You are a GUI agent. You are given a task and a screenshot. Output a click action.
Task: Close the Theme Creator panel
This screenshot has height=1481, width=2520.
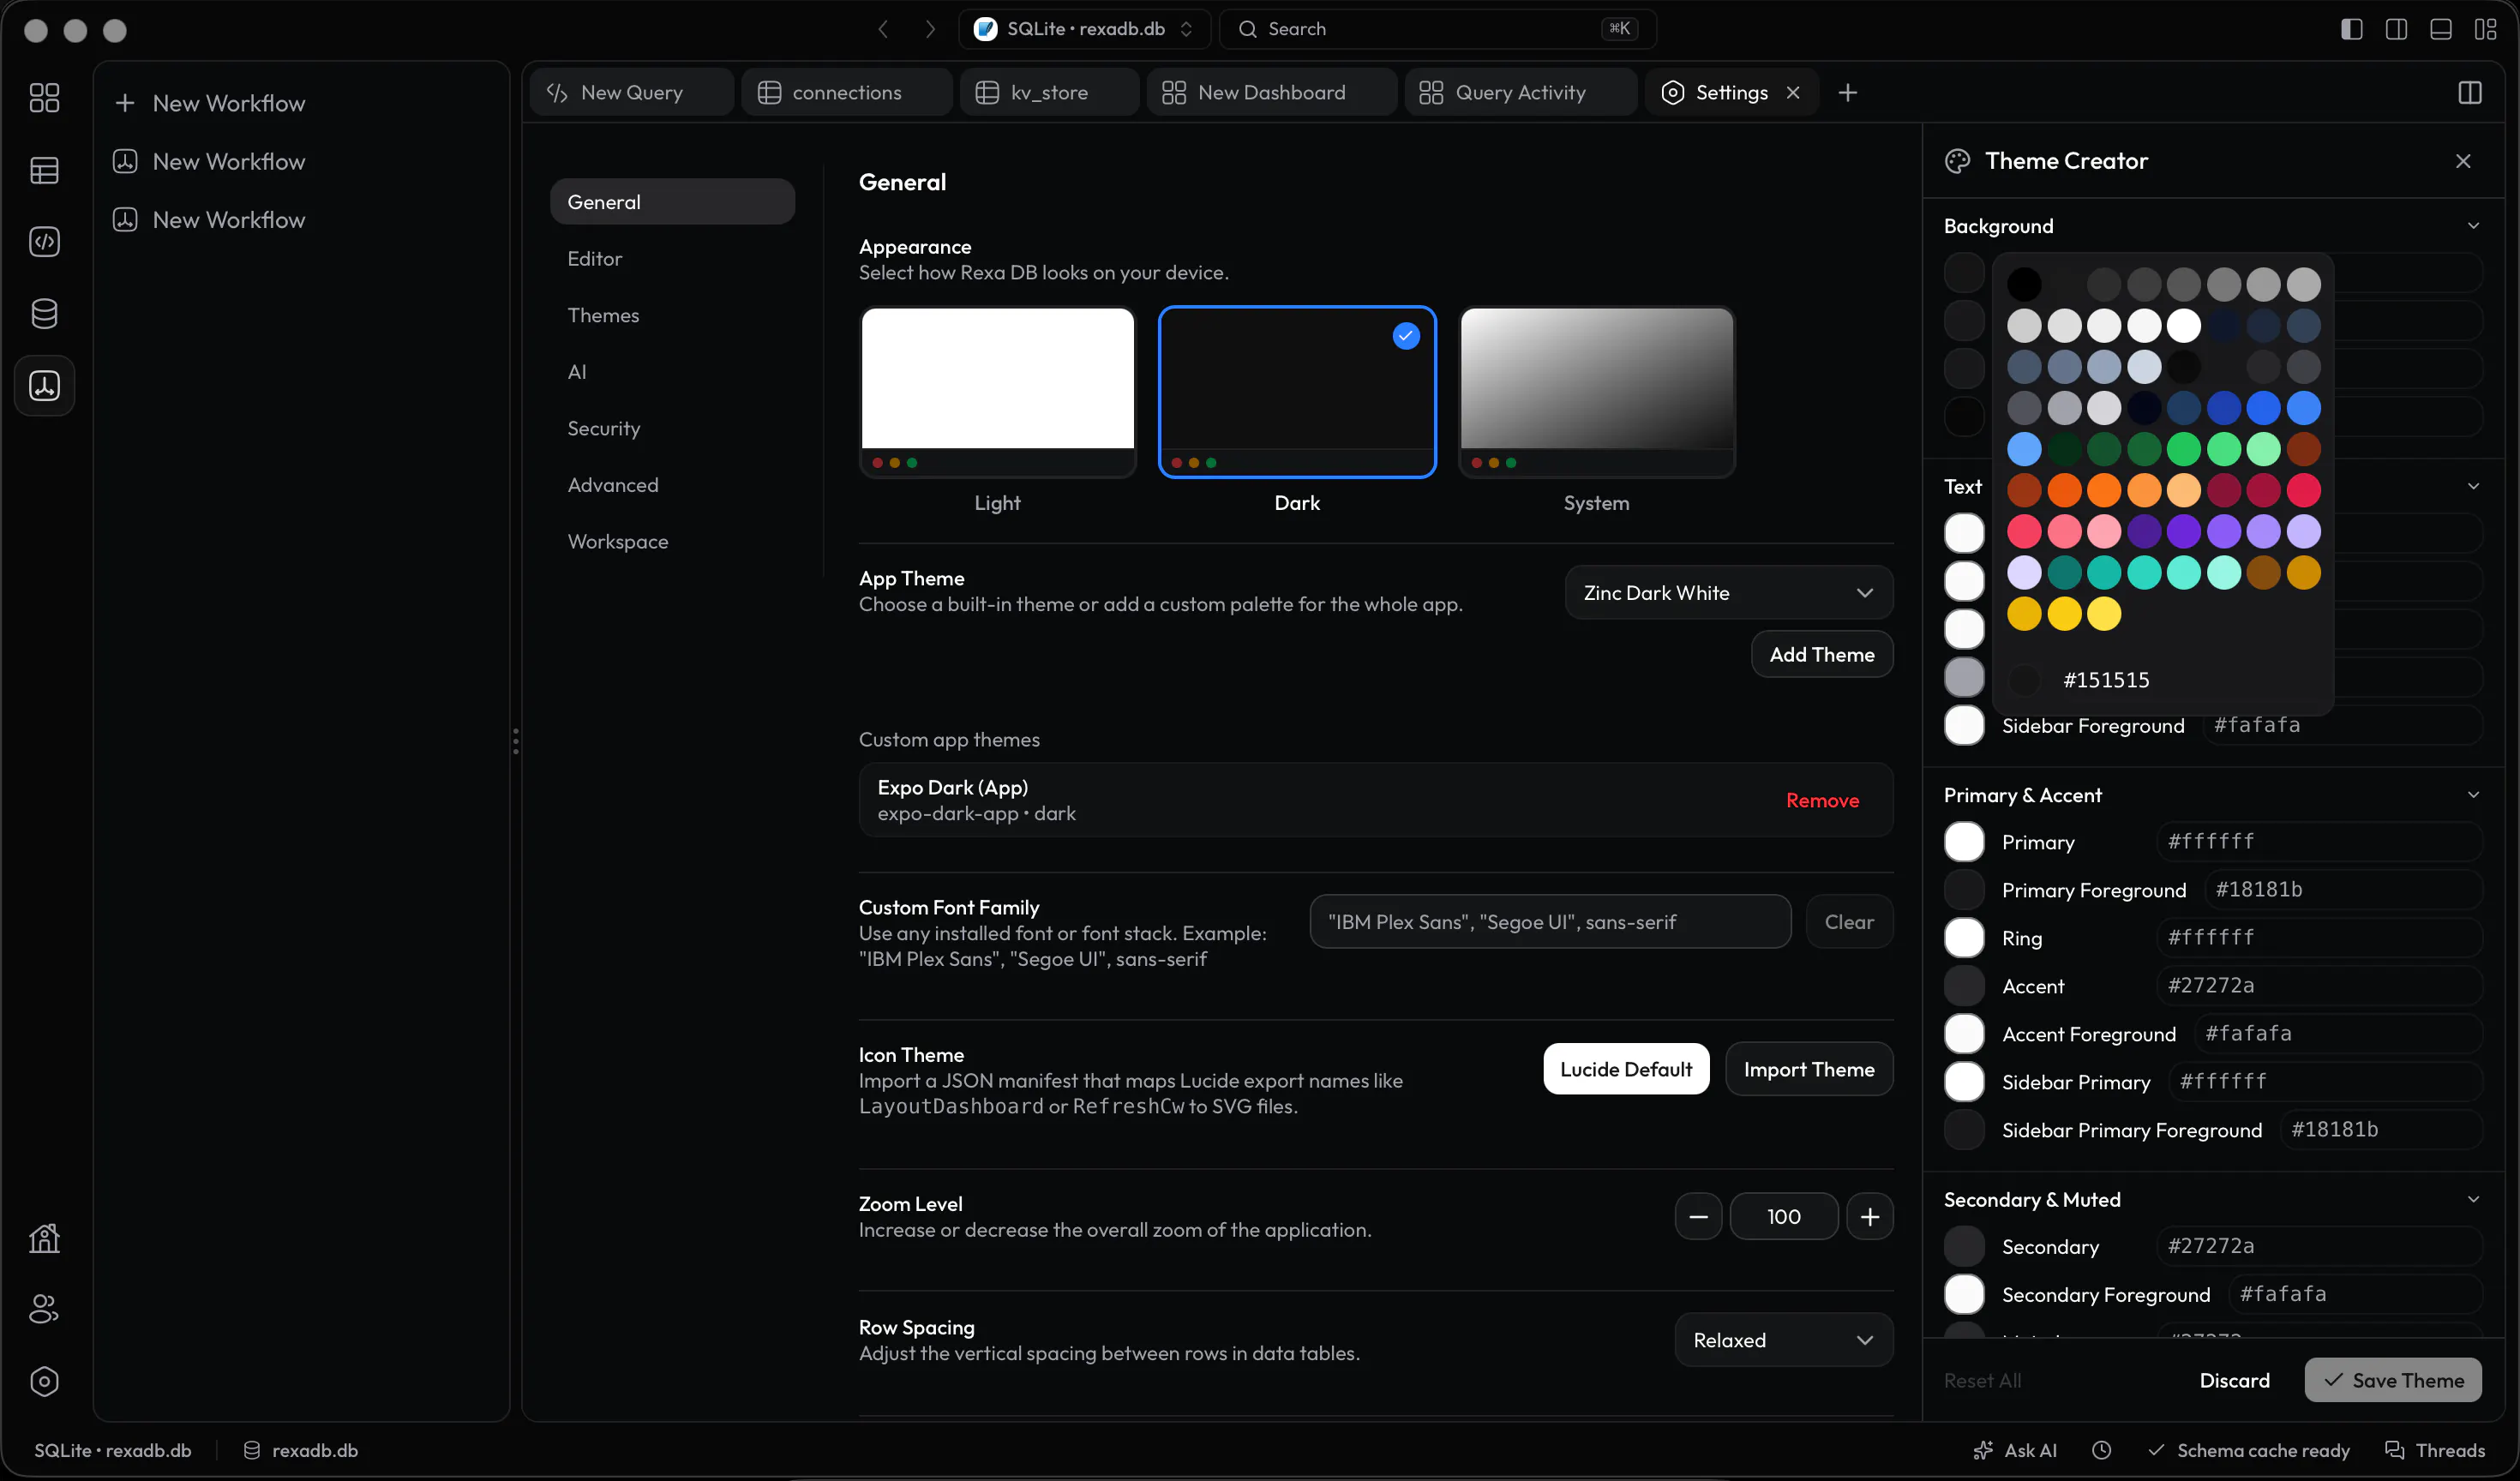2463,160
